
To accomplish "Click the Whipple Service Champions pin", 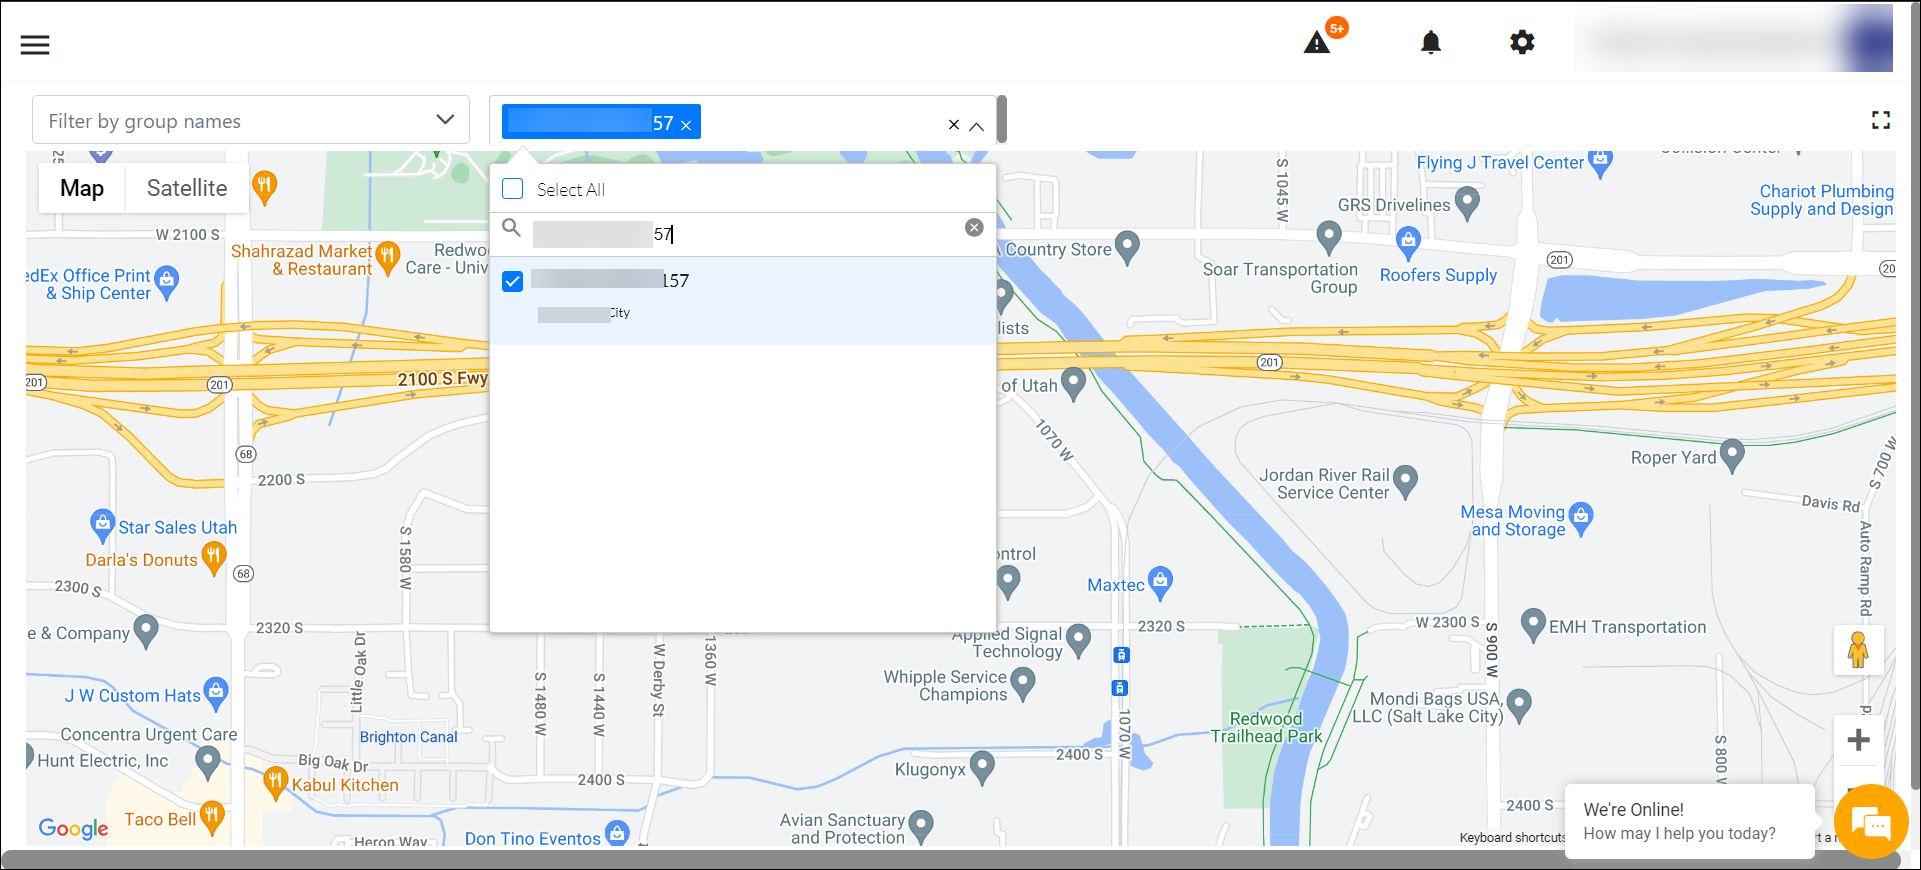I will 1022,684.
